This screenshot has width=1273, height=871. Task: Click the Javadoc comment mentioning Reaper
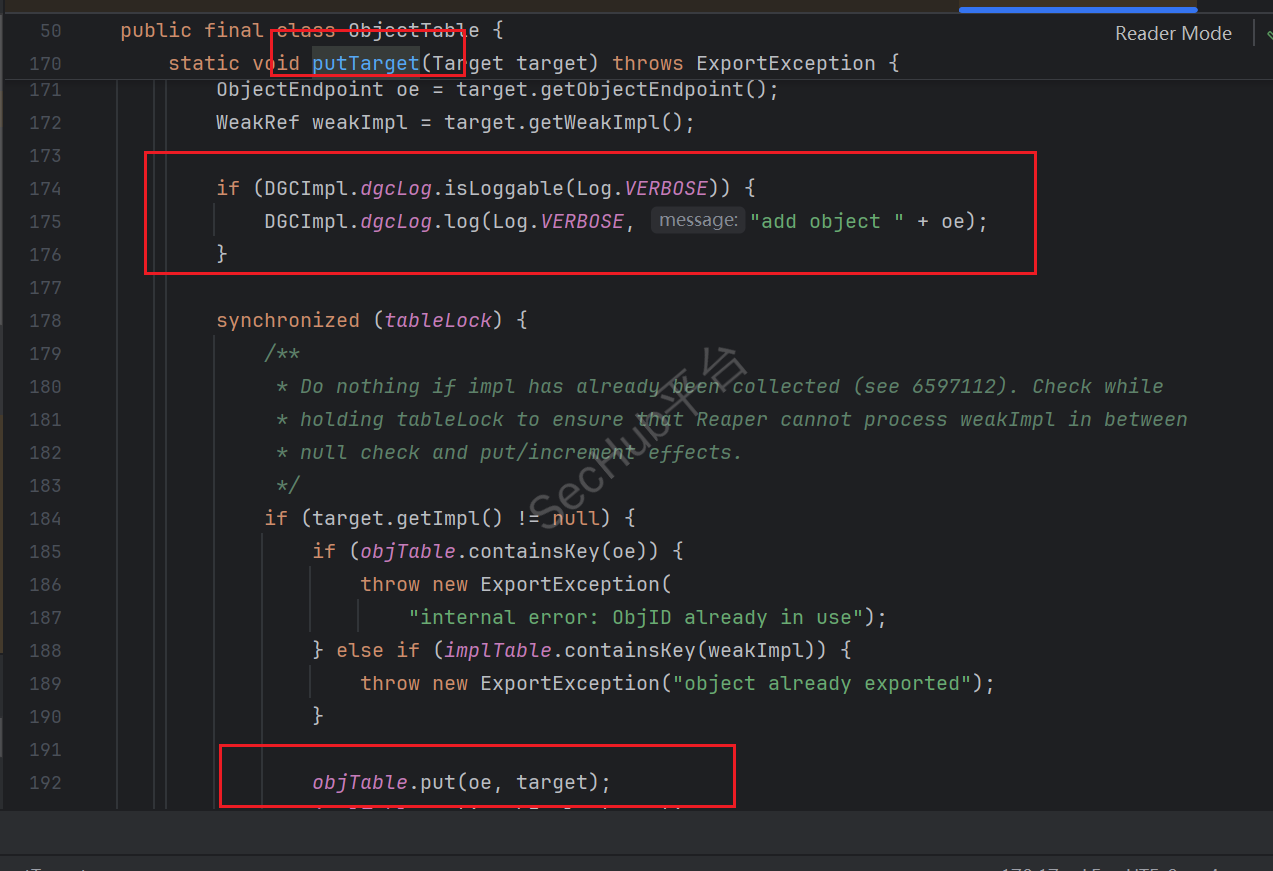pyautogui.click(x=742, y=419)
